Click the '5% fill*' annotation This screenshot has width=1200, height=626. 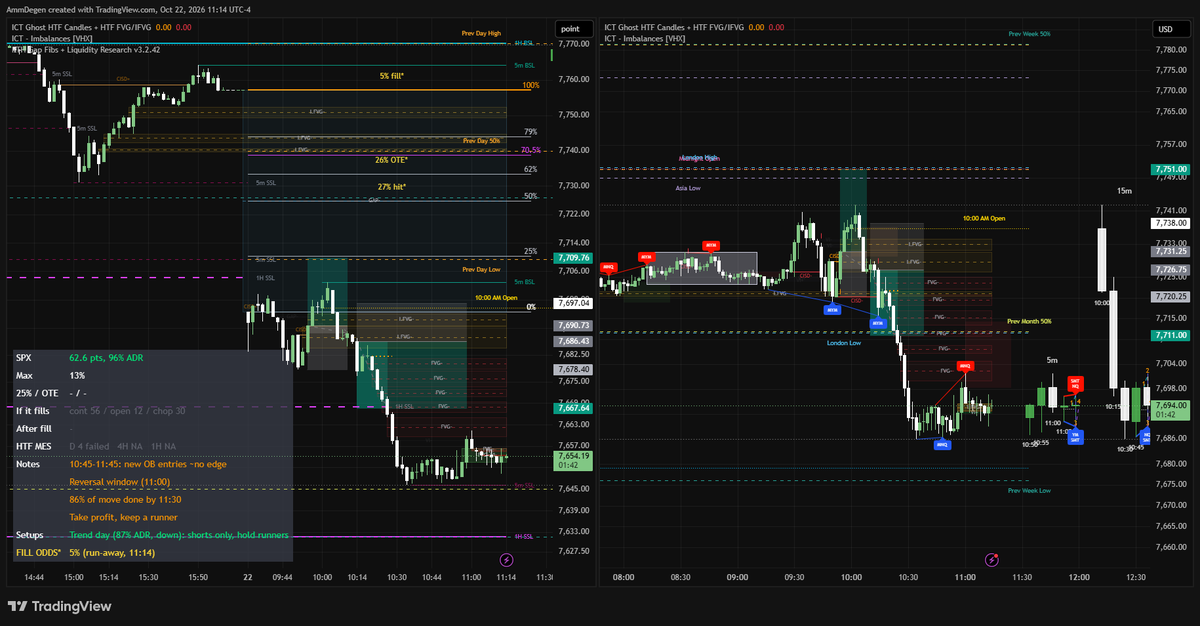(390, 76)
